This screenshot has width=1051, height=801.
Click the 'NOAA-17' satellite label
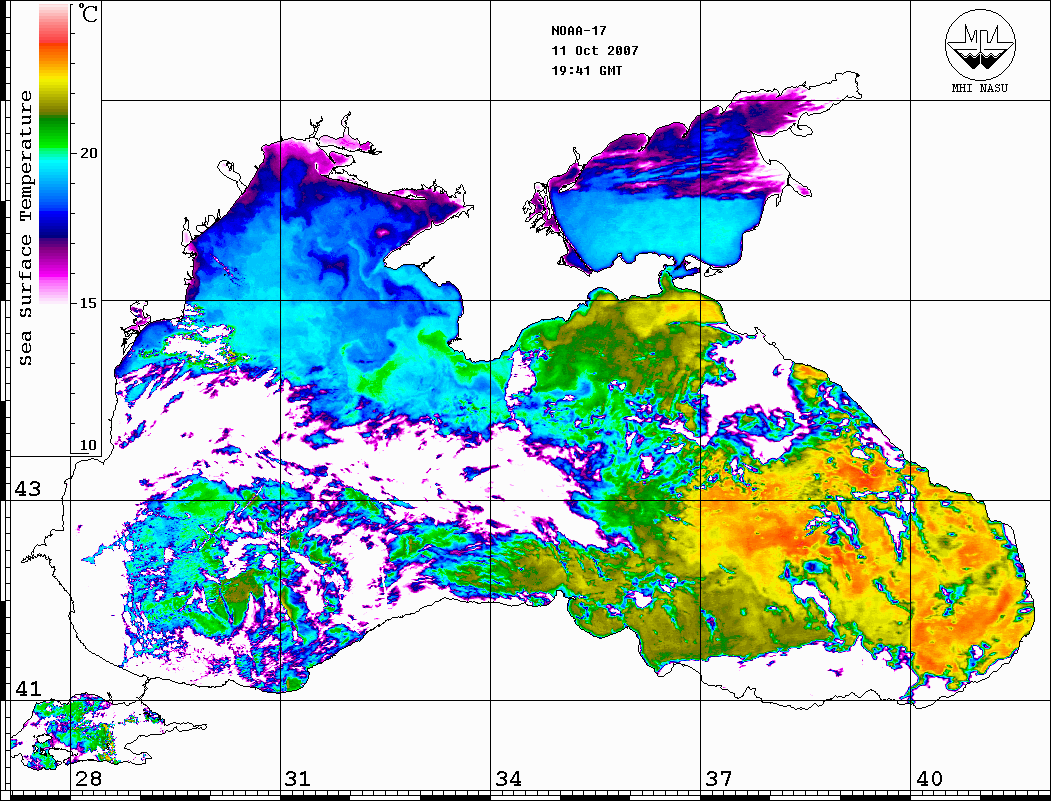[578, 31]
